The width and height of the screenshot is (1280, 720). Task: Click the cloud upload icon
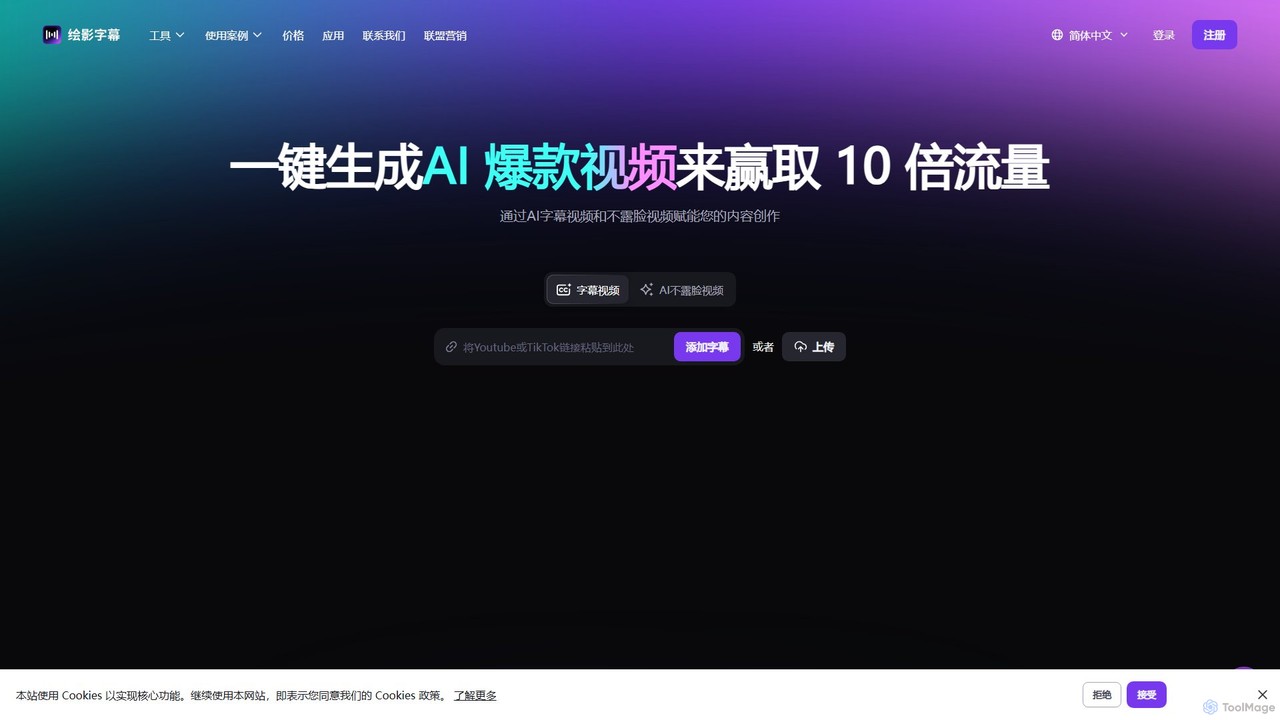pos(800,347)
